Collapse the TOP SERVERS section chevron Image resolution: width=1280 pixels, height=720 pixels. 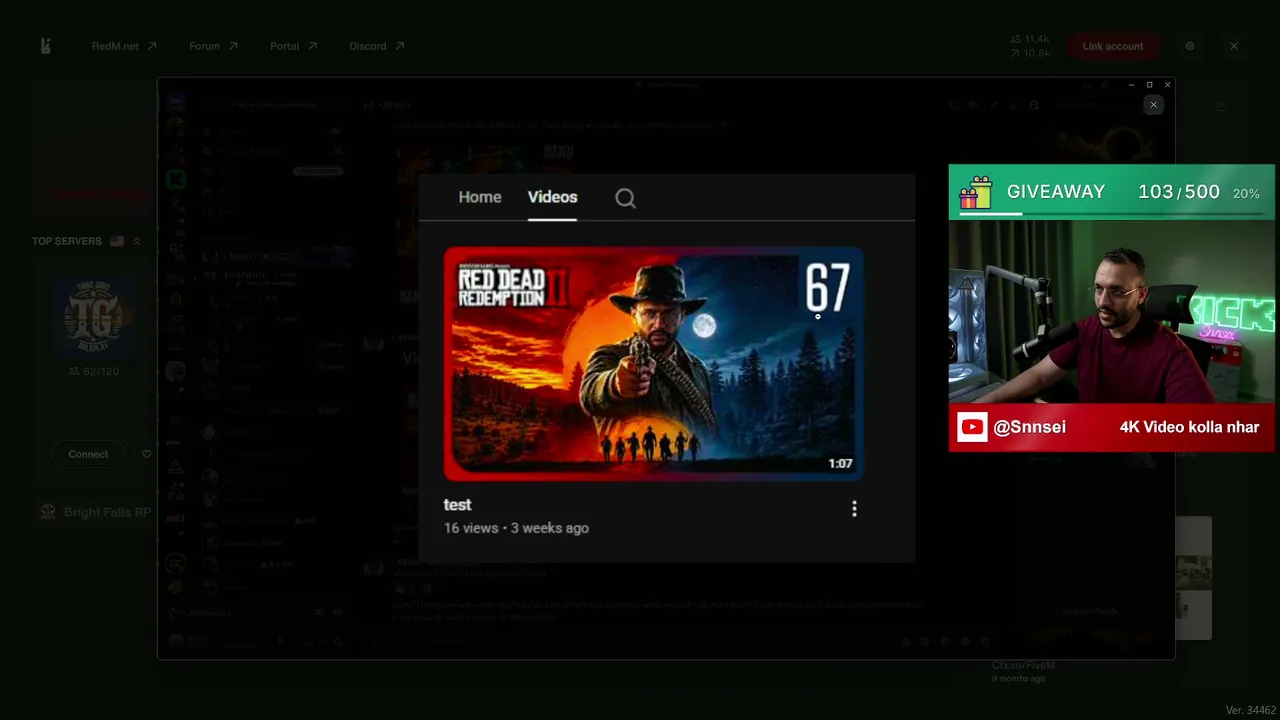coord(137,241)
